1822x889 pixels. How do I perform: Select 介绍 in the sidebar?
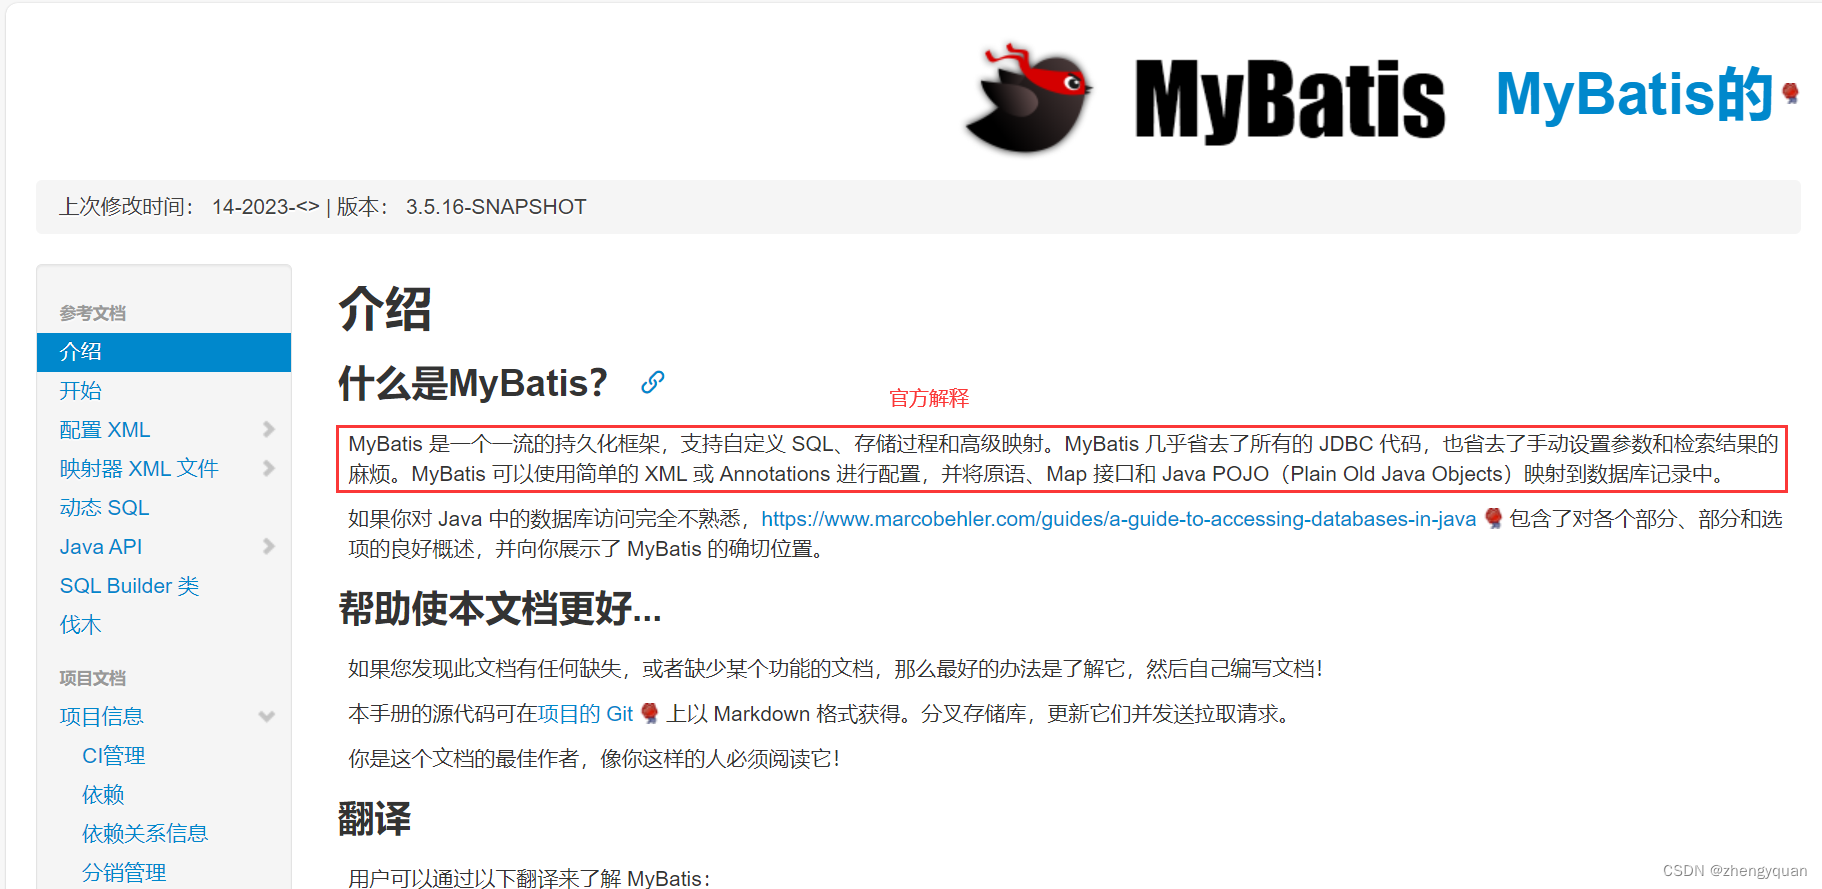[164, 352]
